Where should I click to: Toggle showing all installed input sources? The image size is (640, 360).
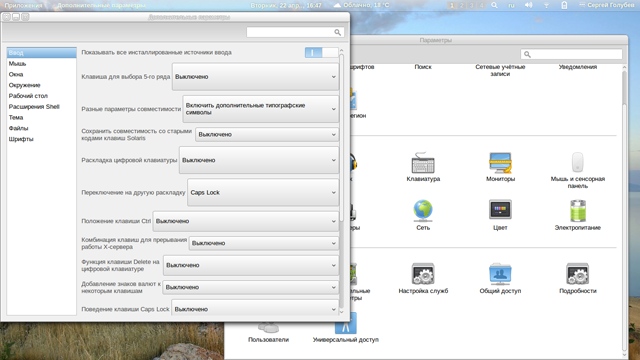(x=322, y=53)
